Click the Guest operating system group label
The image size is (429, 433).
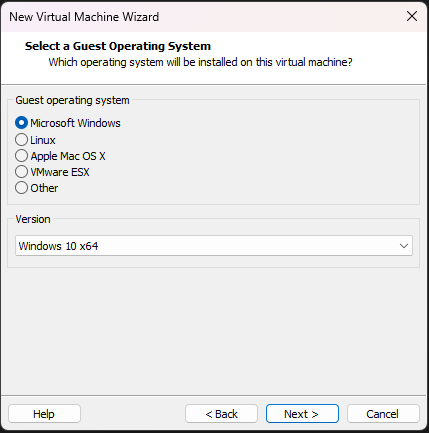72,100
